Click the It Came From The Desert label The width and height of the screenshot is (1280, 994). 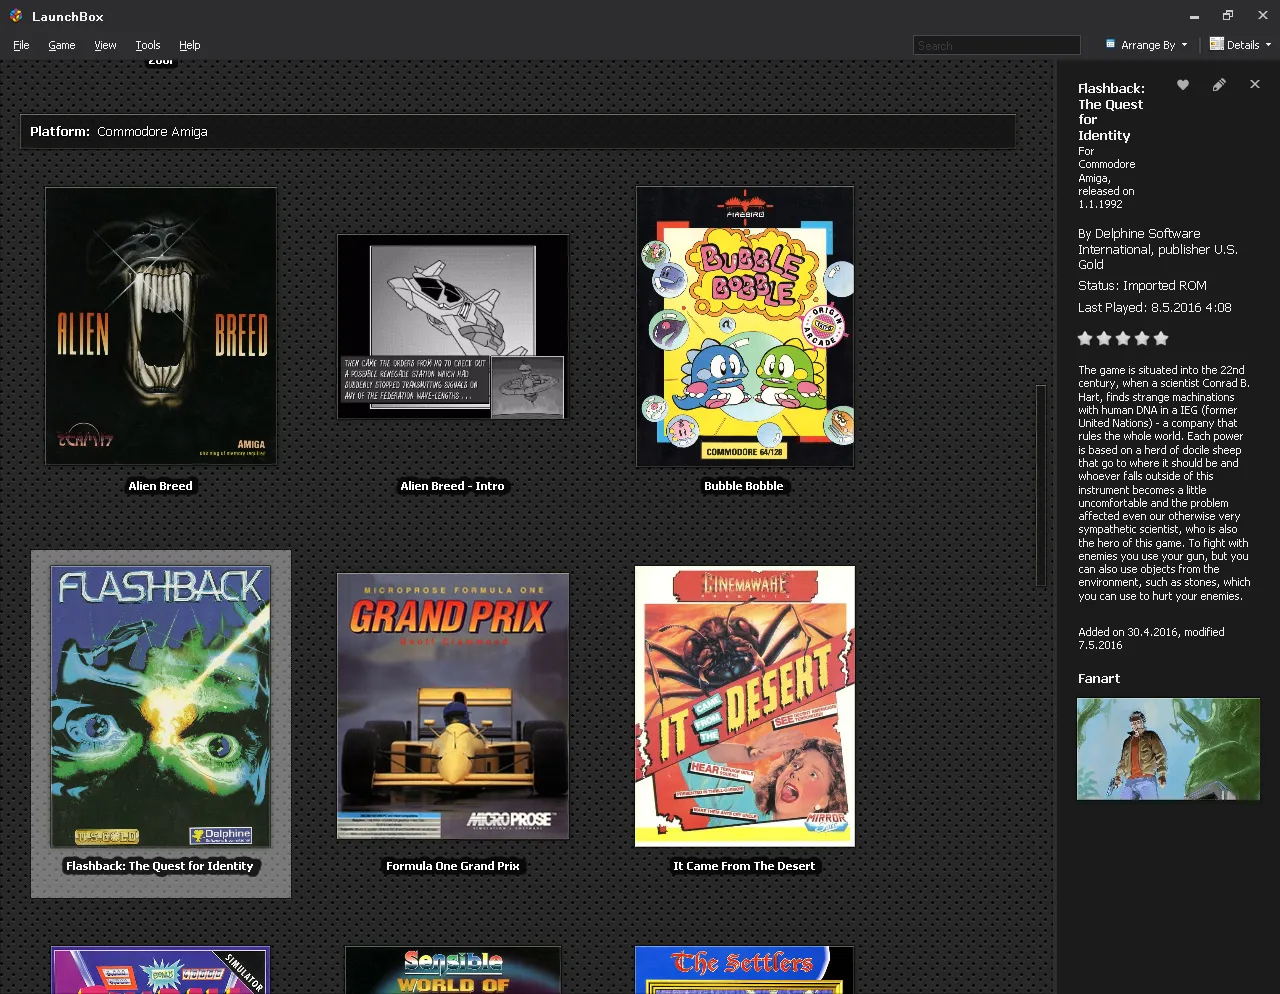pyautogui.click(x=744, y=866)
